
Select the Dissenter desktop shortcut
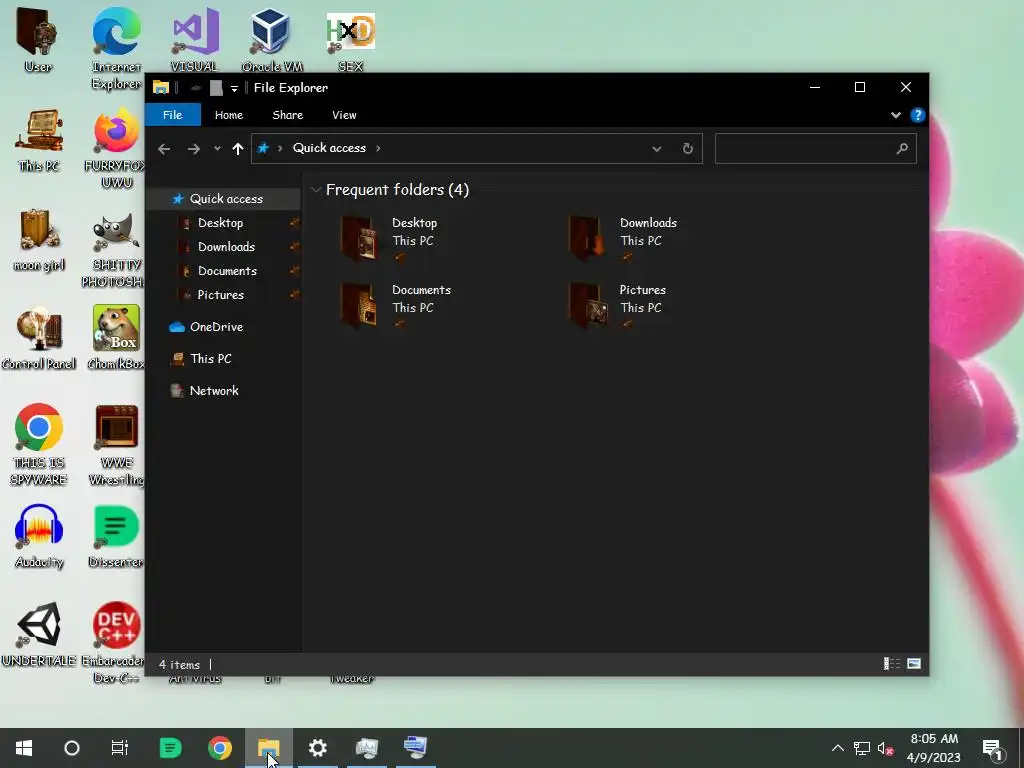(116, 536)
